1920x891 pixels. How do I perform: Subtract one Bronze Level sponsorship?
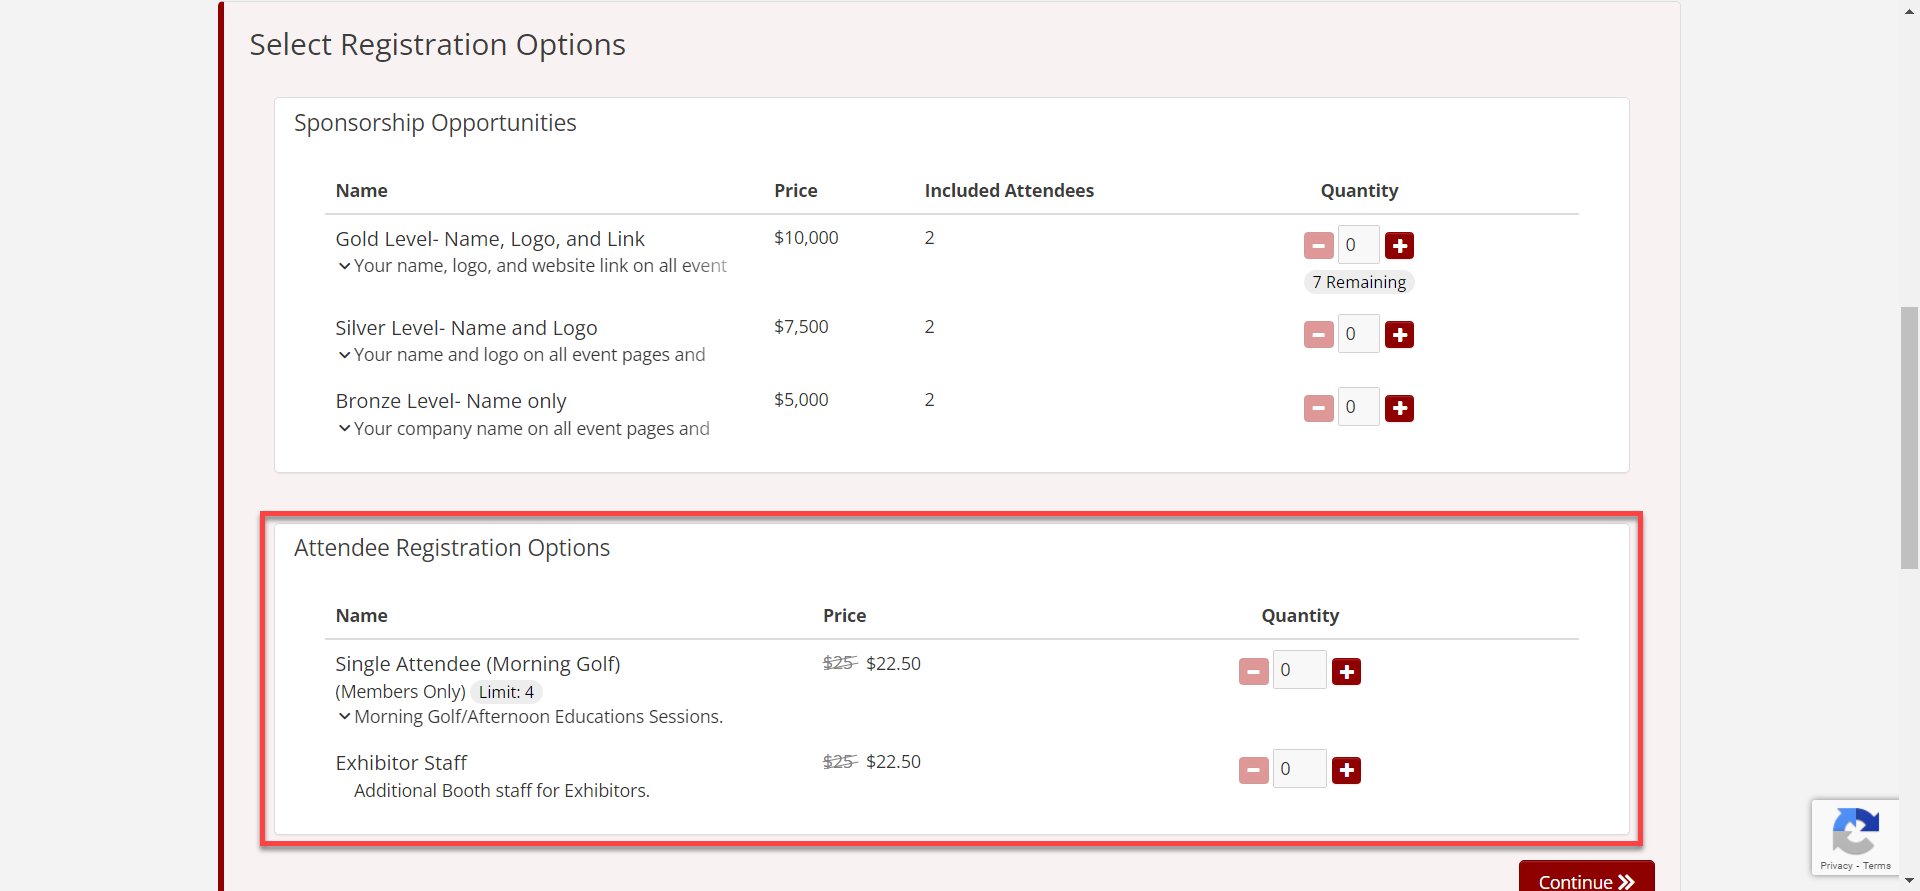(x=1318, y=408)
